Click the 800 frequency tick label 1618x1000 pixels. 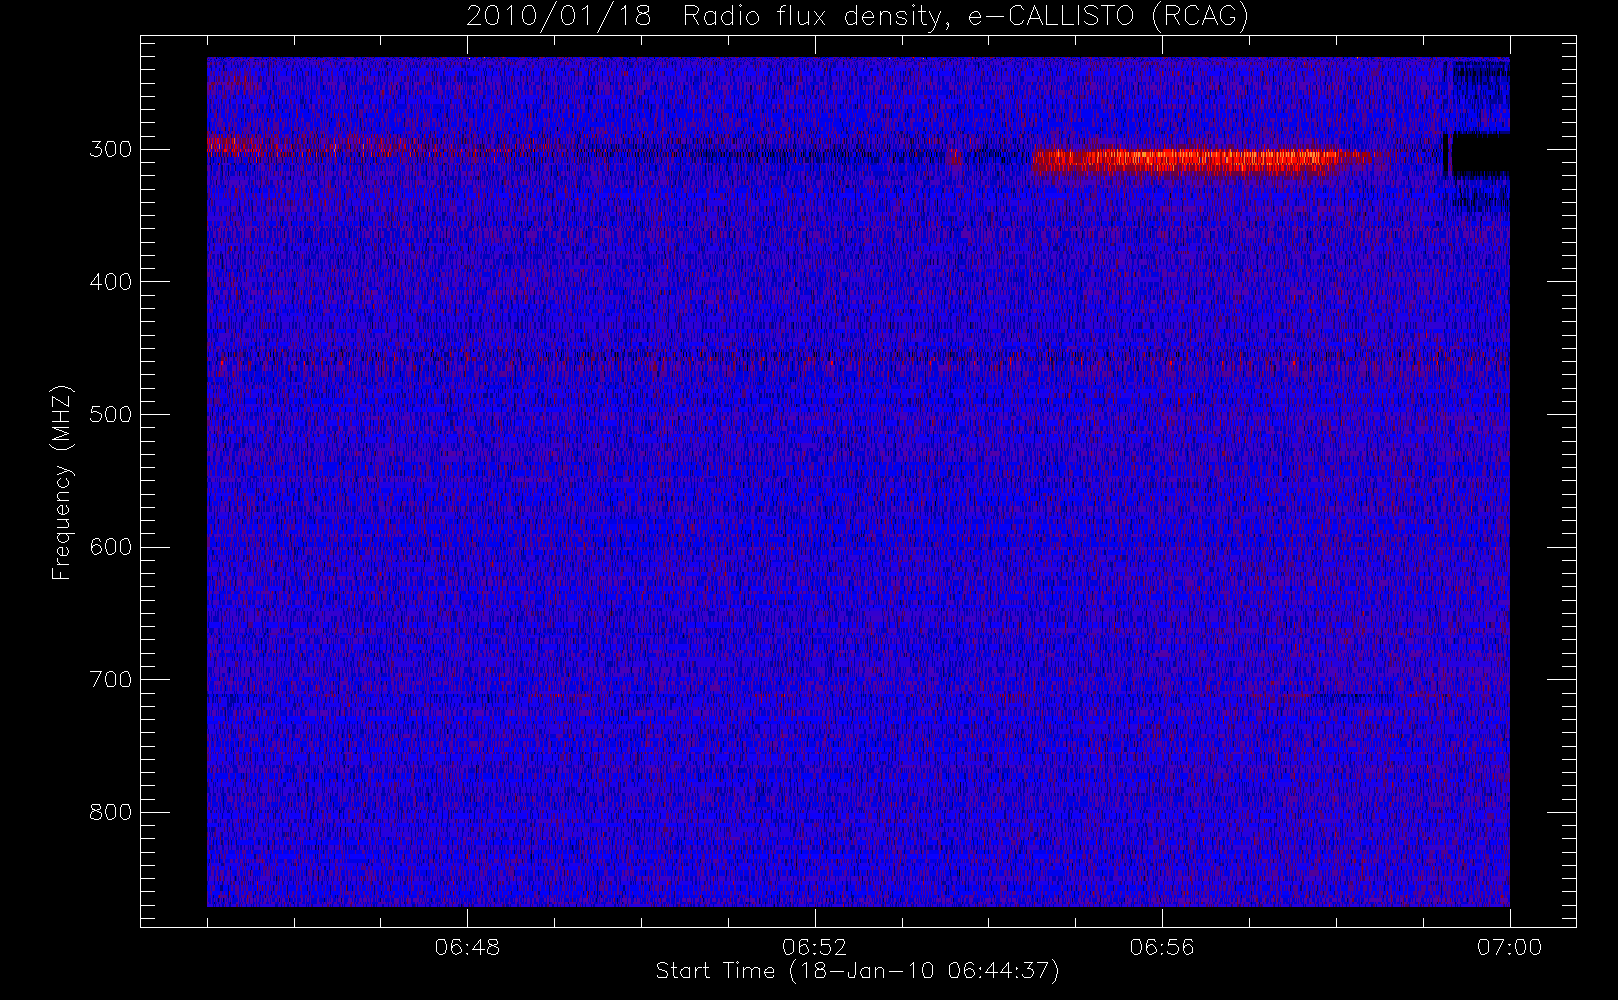tap(110, 812)
